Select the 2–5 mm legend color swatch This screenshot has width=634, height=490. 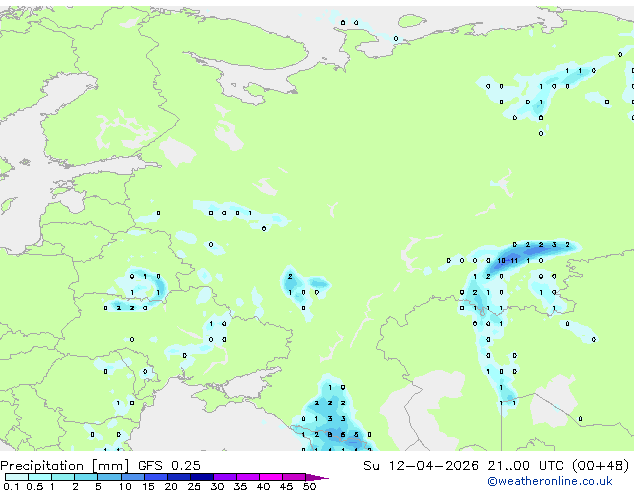(86, 477)
